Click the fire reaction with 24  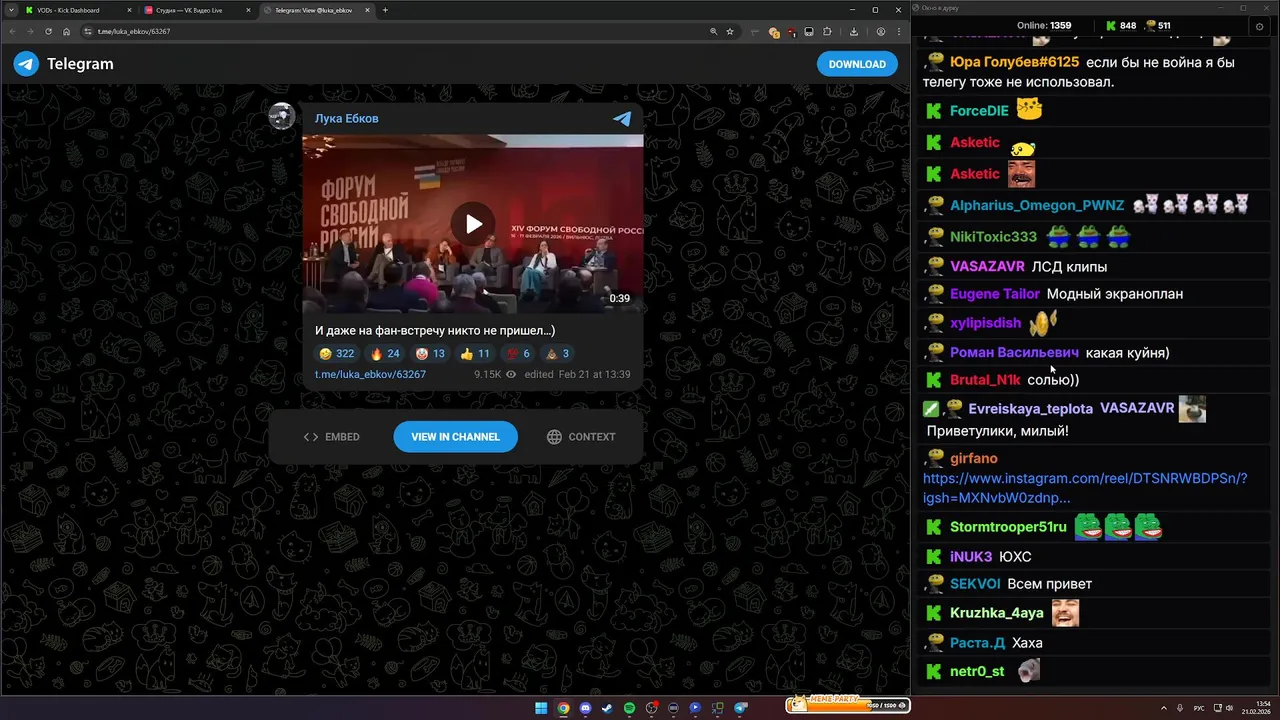tap(385, 354)
